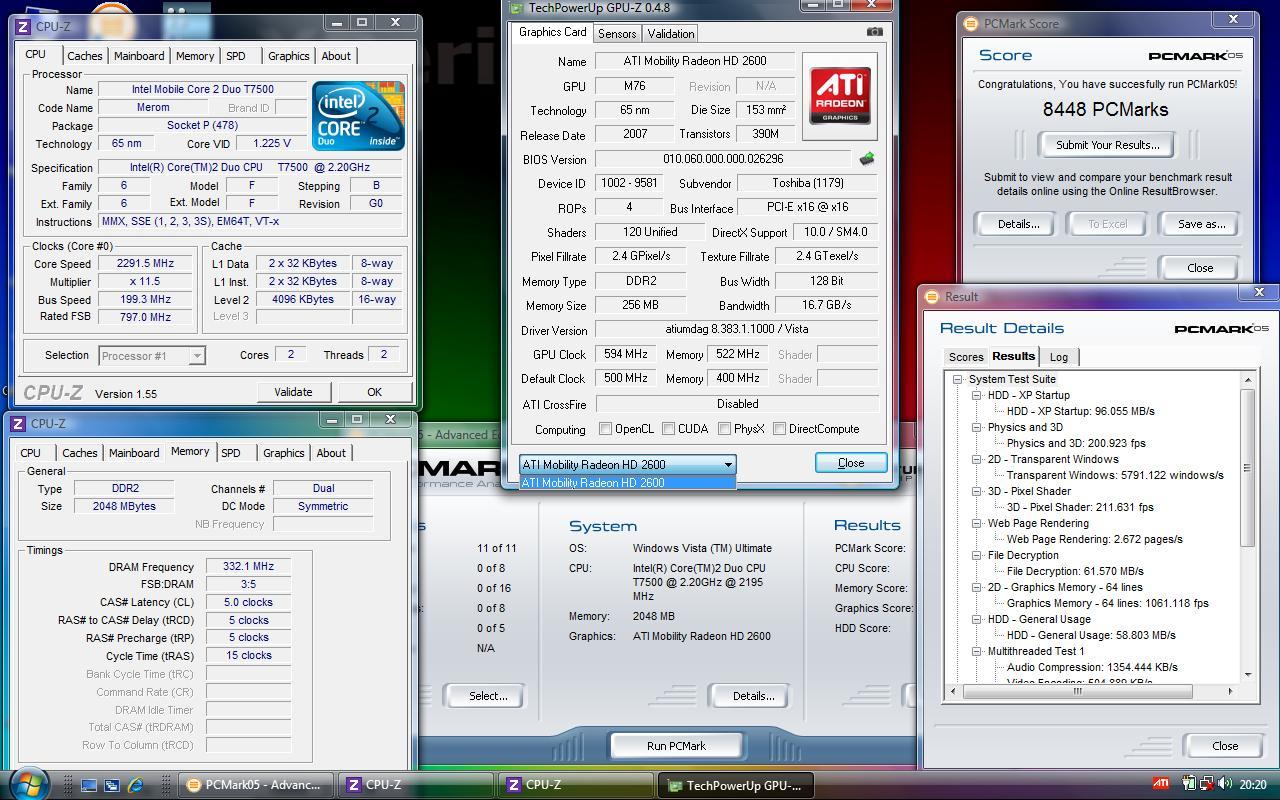
Task: Open the Sensors tab in GPU-Z
Action: pyautogui.click(x=617, y=33)
